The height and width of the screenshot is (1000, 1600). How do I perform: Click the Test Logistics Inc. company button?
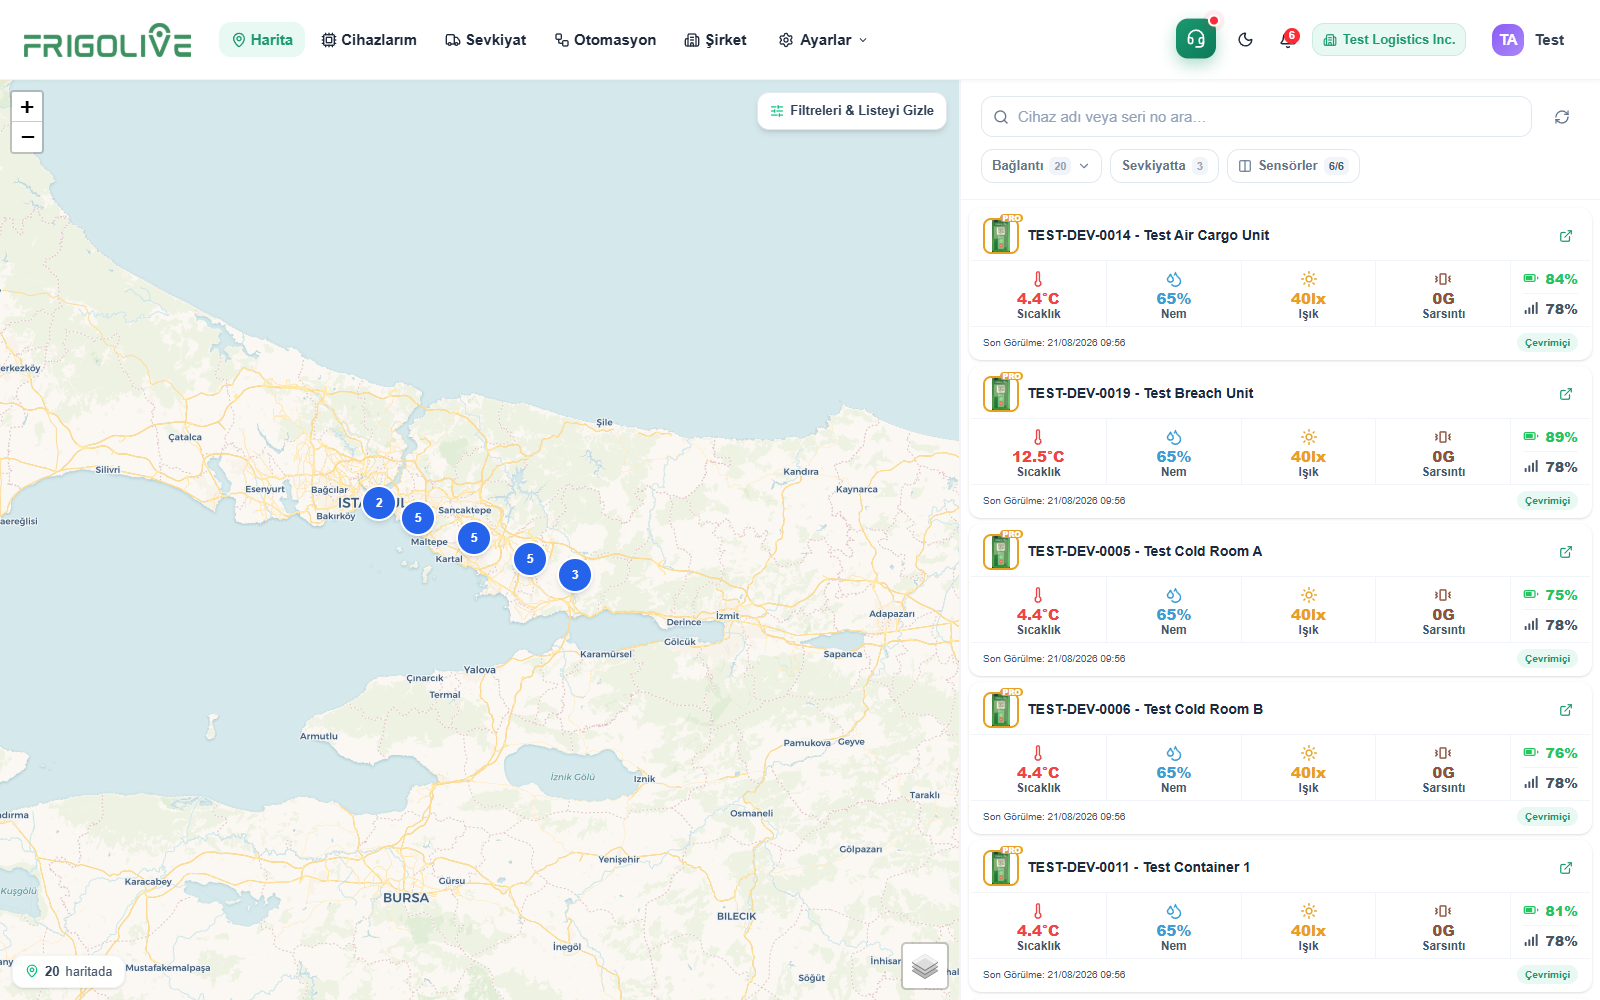pos(1389,40)
